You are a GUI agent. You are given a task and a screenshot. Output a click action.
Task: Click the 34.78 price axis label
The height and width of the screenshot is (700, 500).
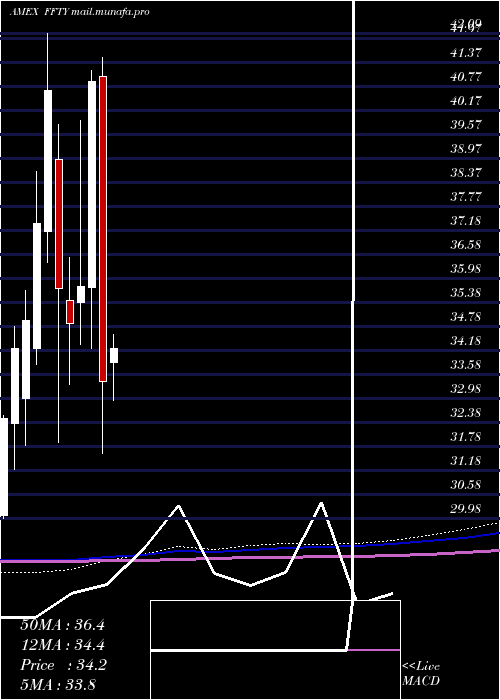click(466, 317)
